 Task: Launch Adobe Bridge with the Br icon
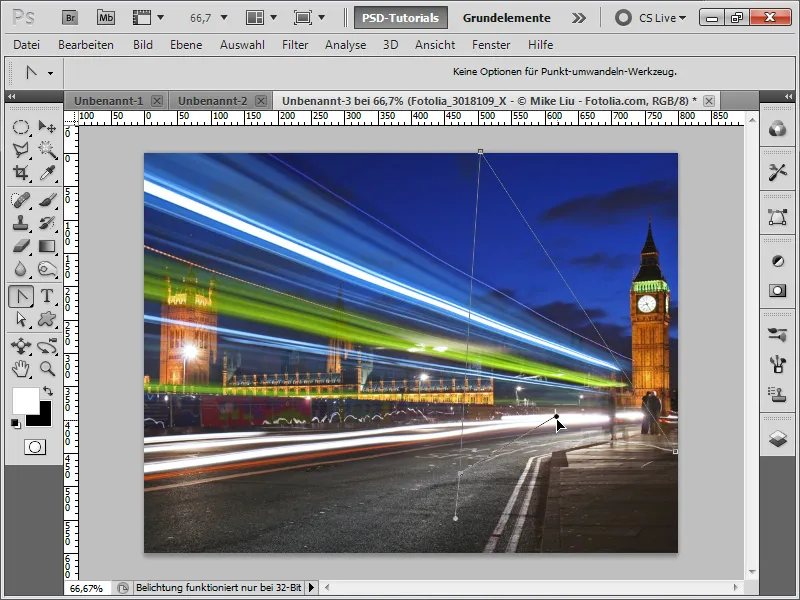tap(70, 18)
